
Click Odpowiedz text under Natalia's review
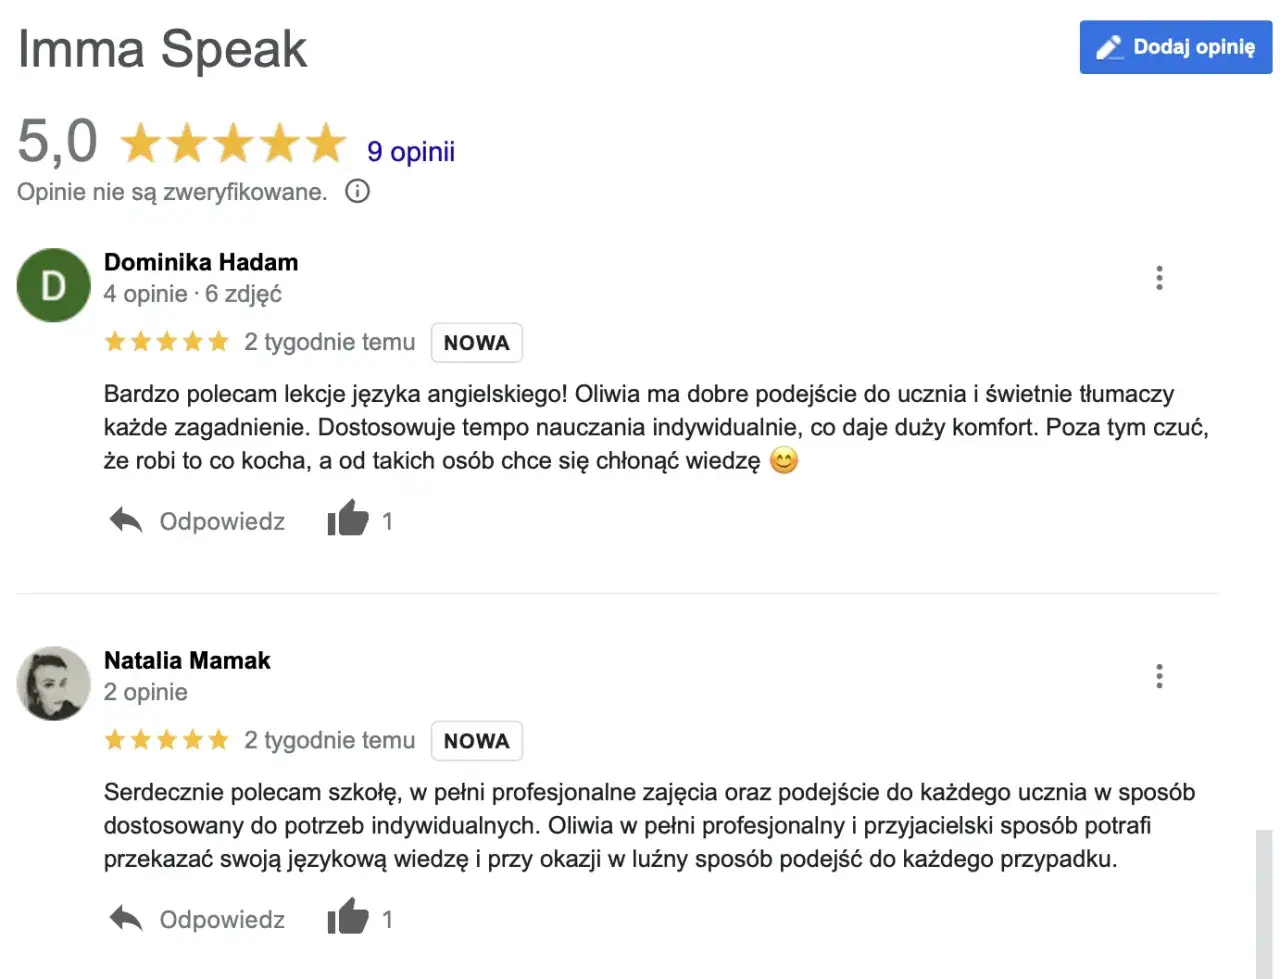click(x=222, y=919)
